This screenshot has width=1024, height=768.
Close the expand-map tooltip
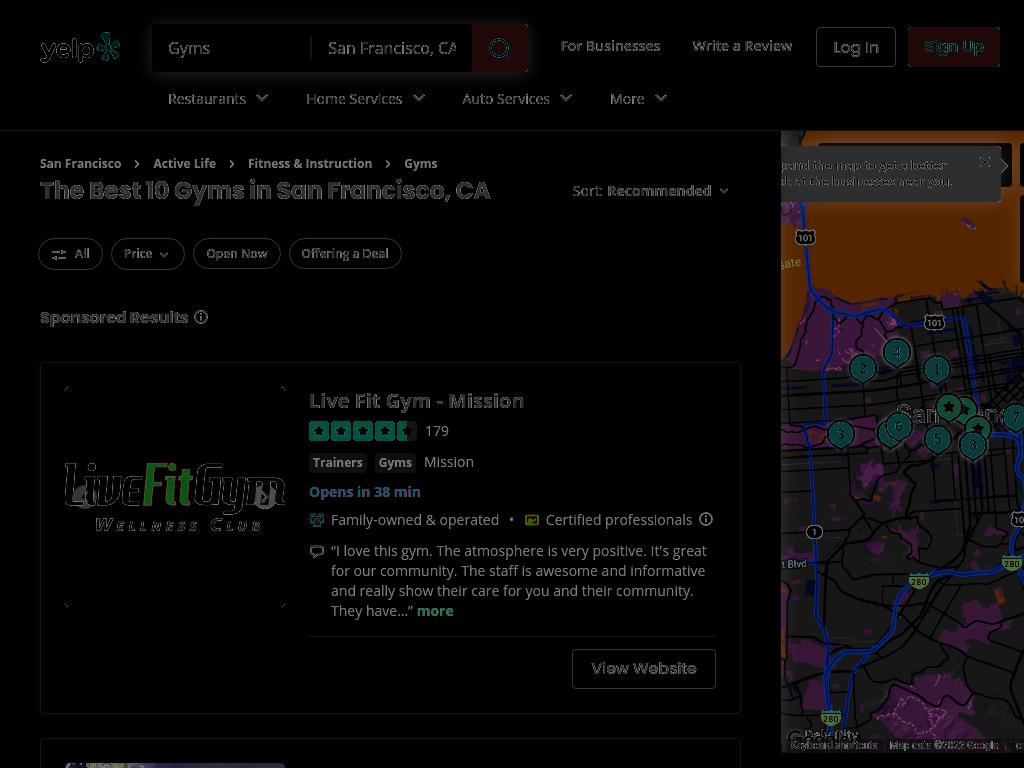point(985,162)
